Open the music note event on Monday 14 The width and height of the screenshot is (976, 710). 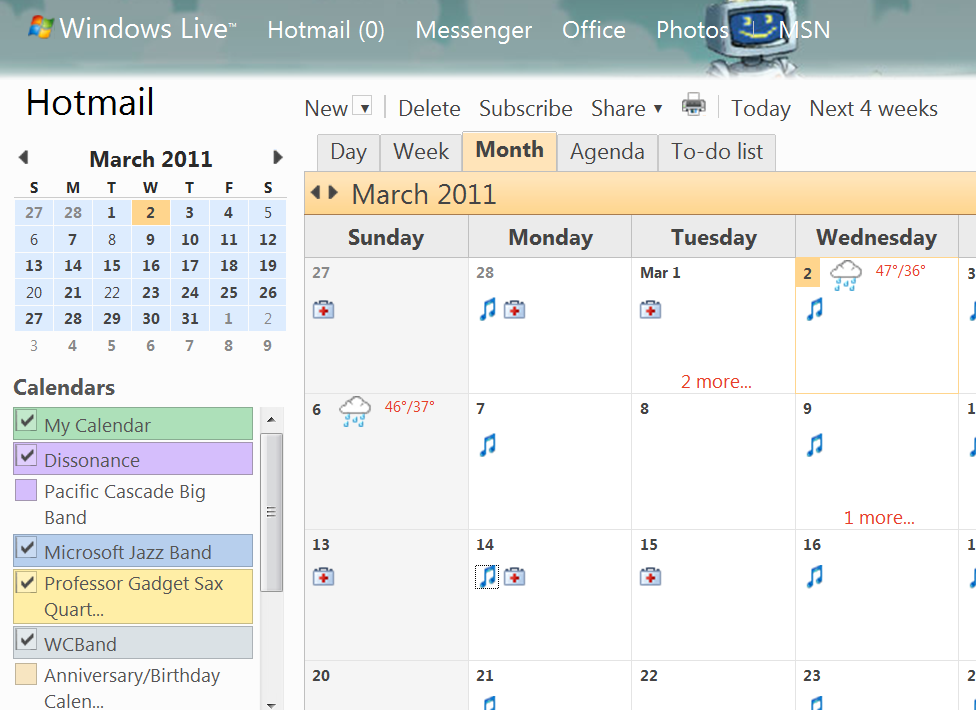point(487,577)
